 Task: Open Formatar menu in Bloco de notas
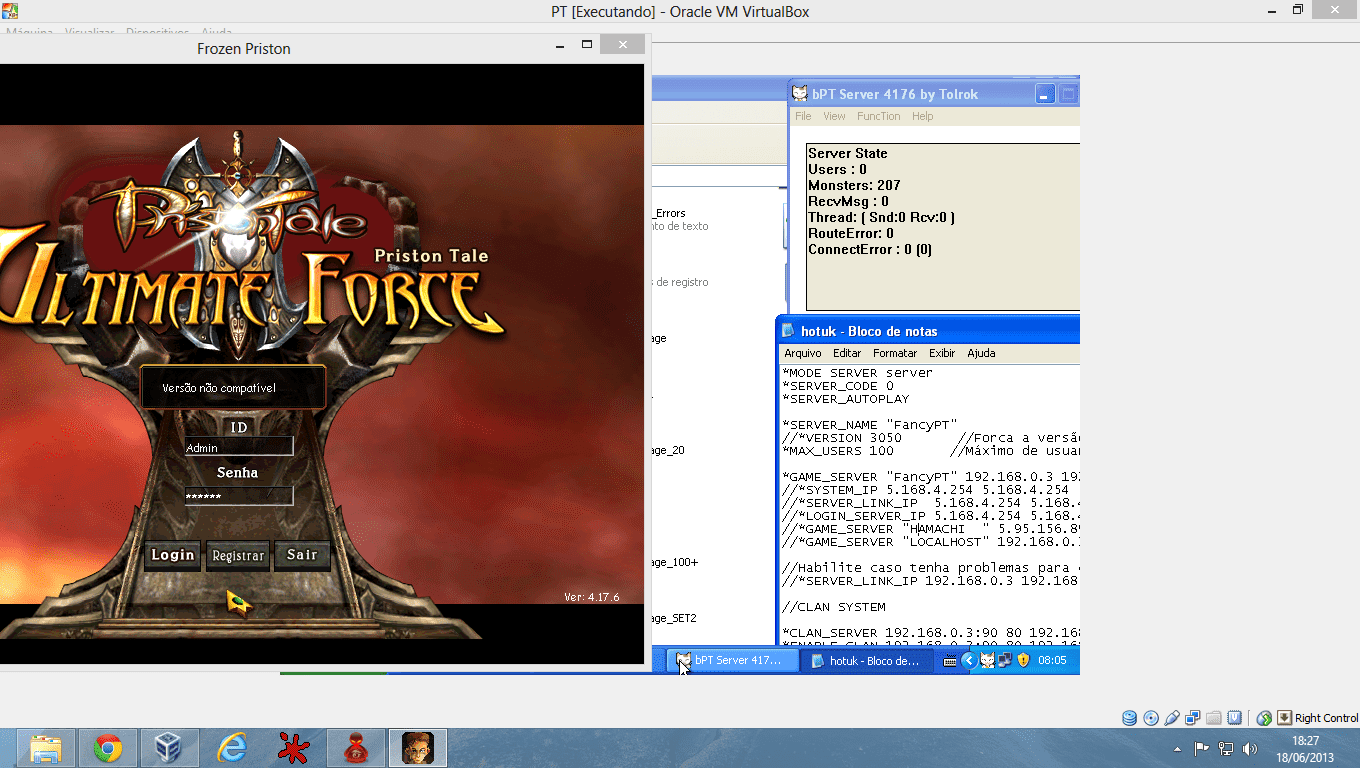pos(895,353)
